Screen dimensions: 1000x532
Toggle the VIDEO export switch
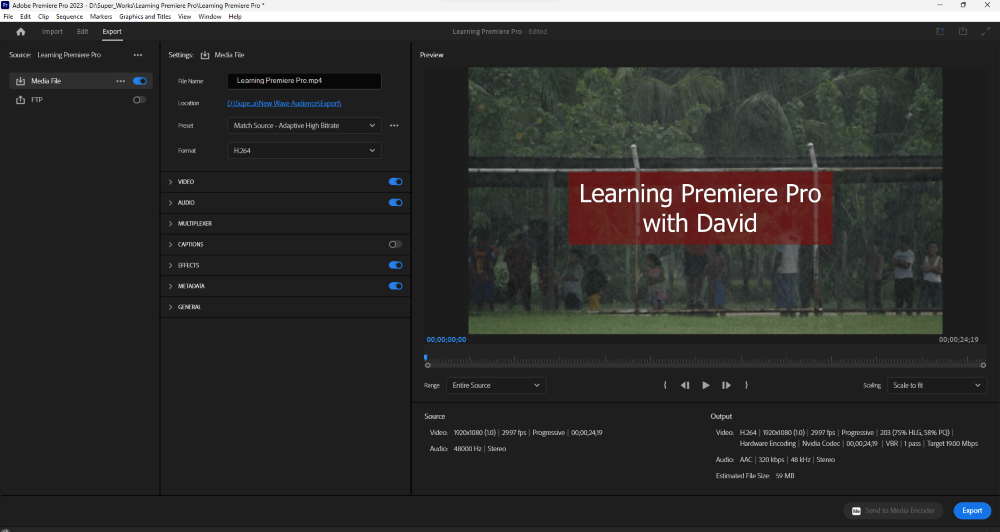(395, 182)
